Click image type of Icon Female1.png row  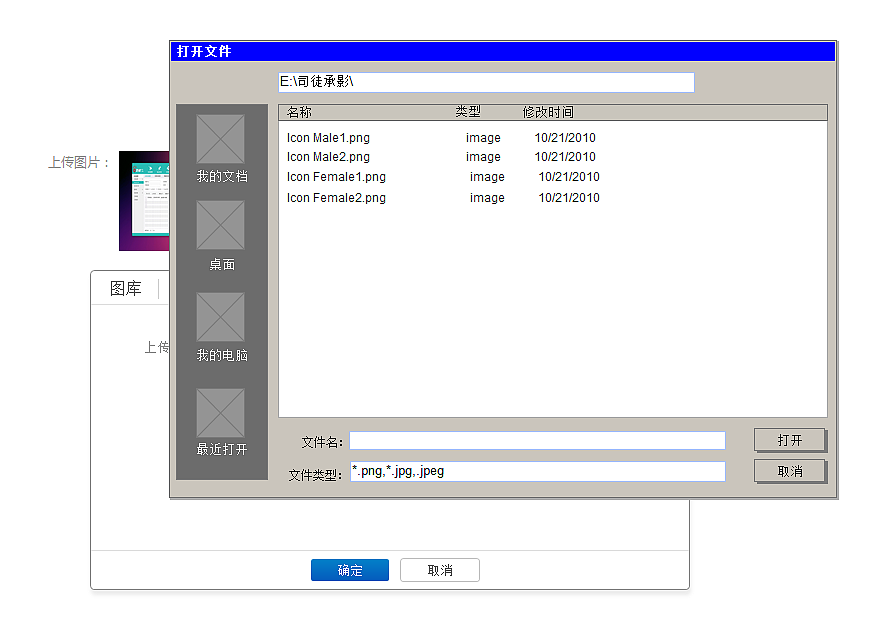point(487,177)
